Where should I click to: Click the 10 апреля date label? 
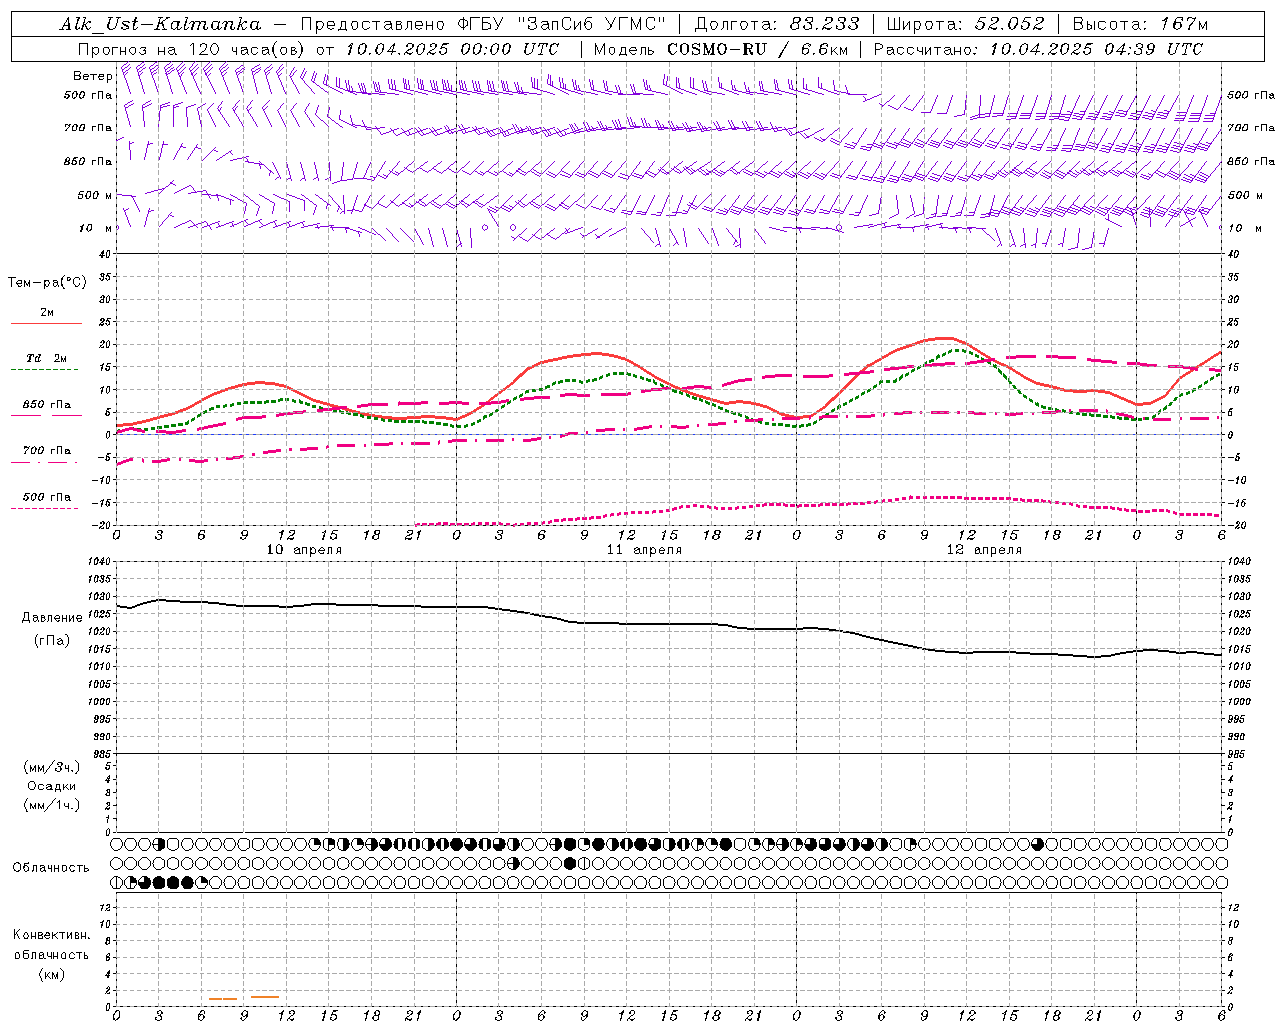[304, 550]
